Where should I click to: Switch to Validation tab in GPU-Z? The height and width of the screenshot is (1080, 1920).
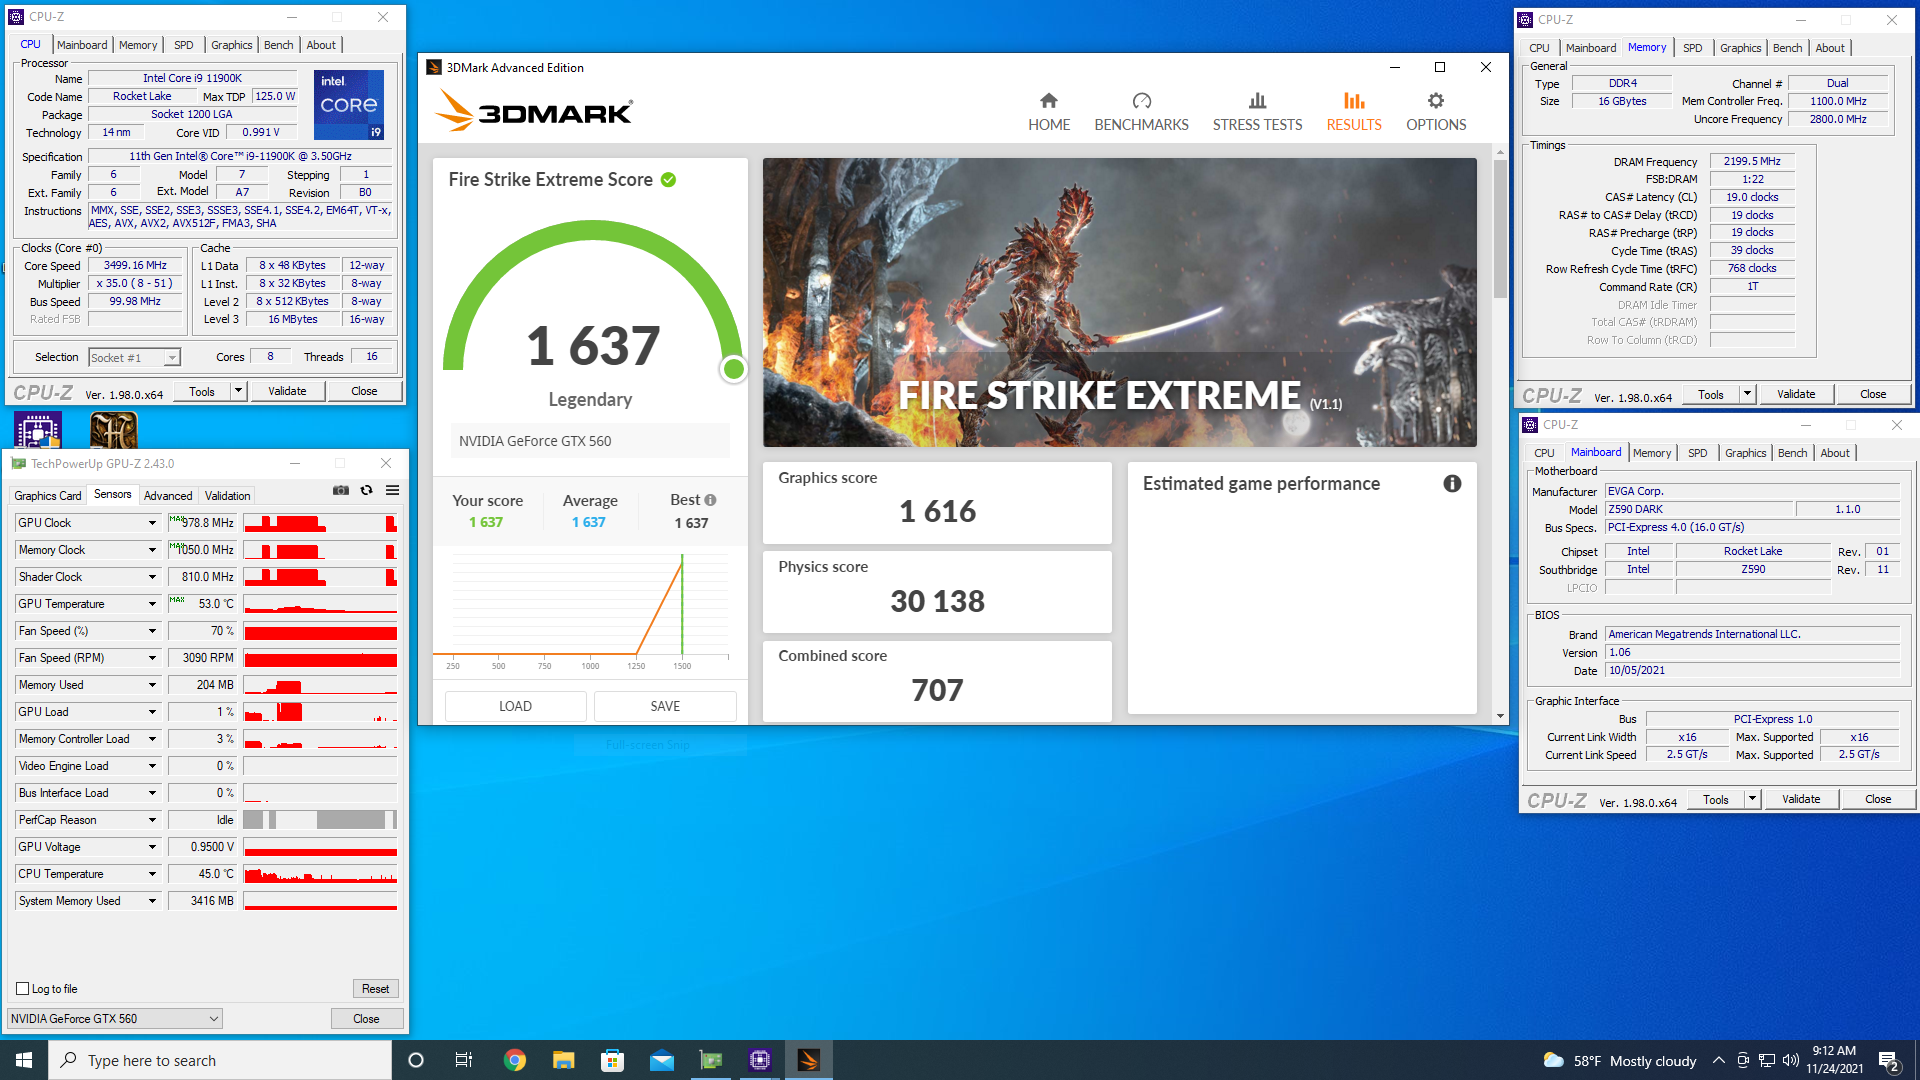pos(227,496)
